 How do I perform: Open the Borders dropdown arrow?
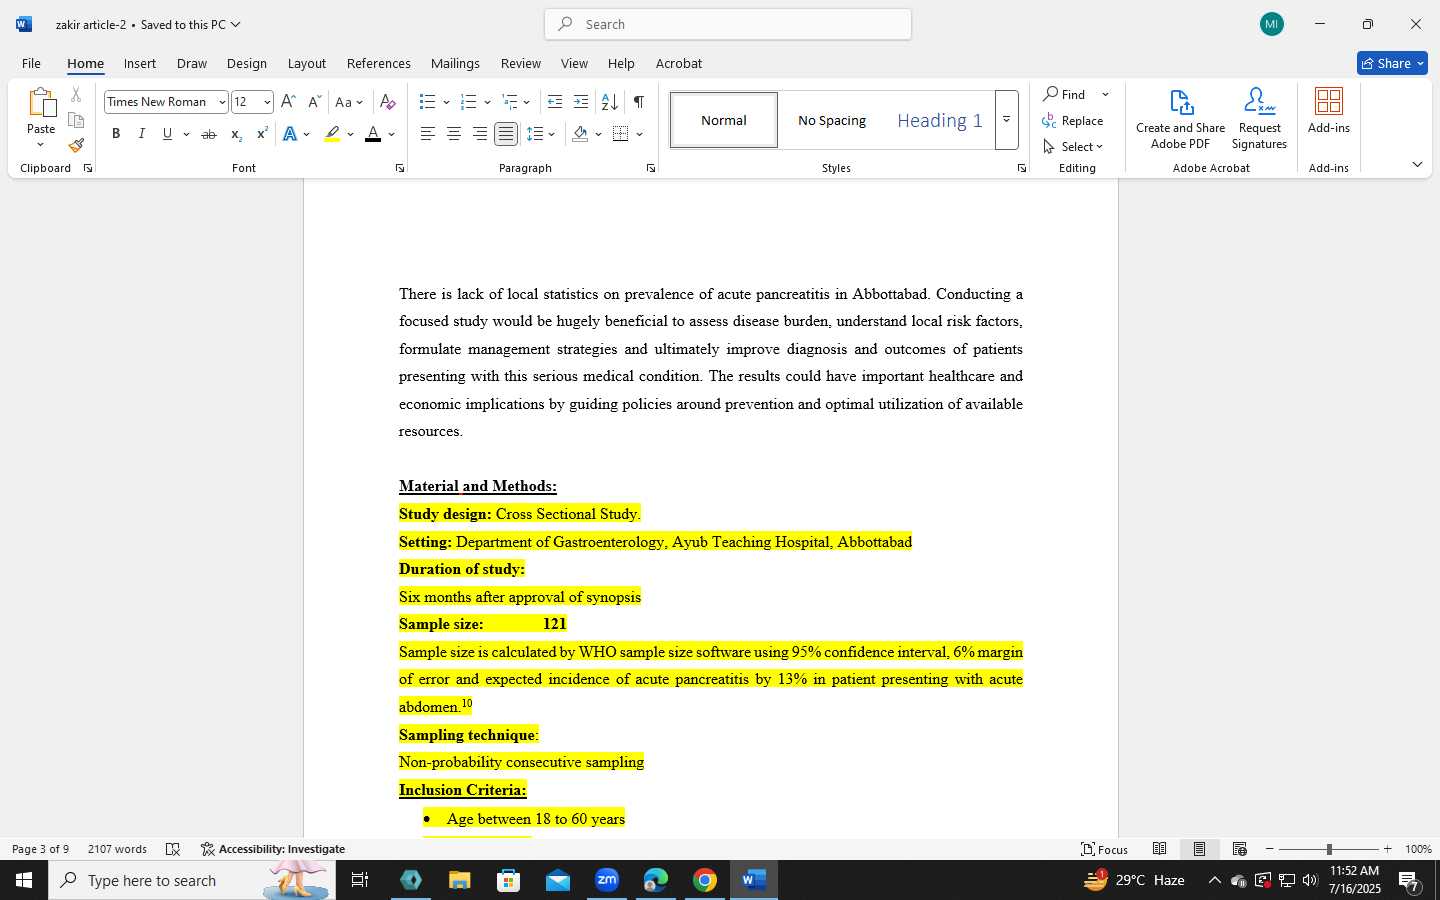(639, 134)
